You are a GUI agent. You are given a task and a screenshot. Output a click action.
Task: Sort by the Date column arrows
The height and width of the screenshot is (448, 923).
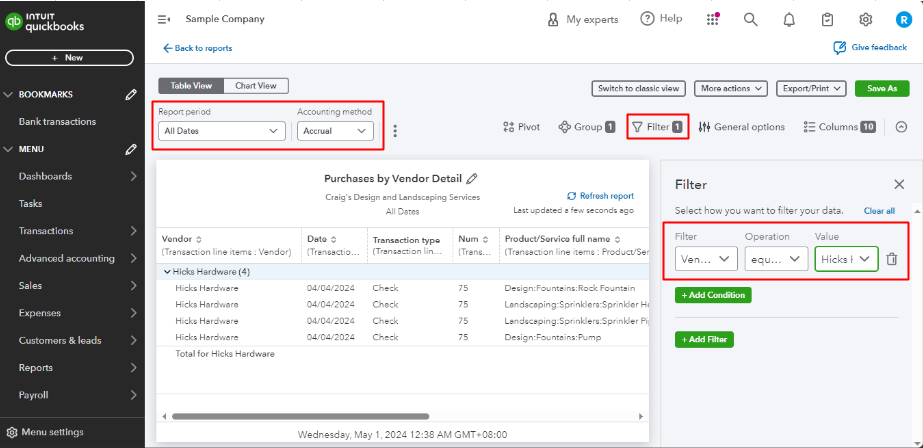[x=334, y=240]
